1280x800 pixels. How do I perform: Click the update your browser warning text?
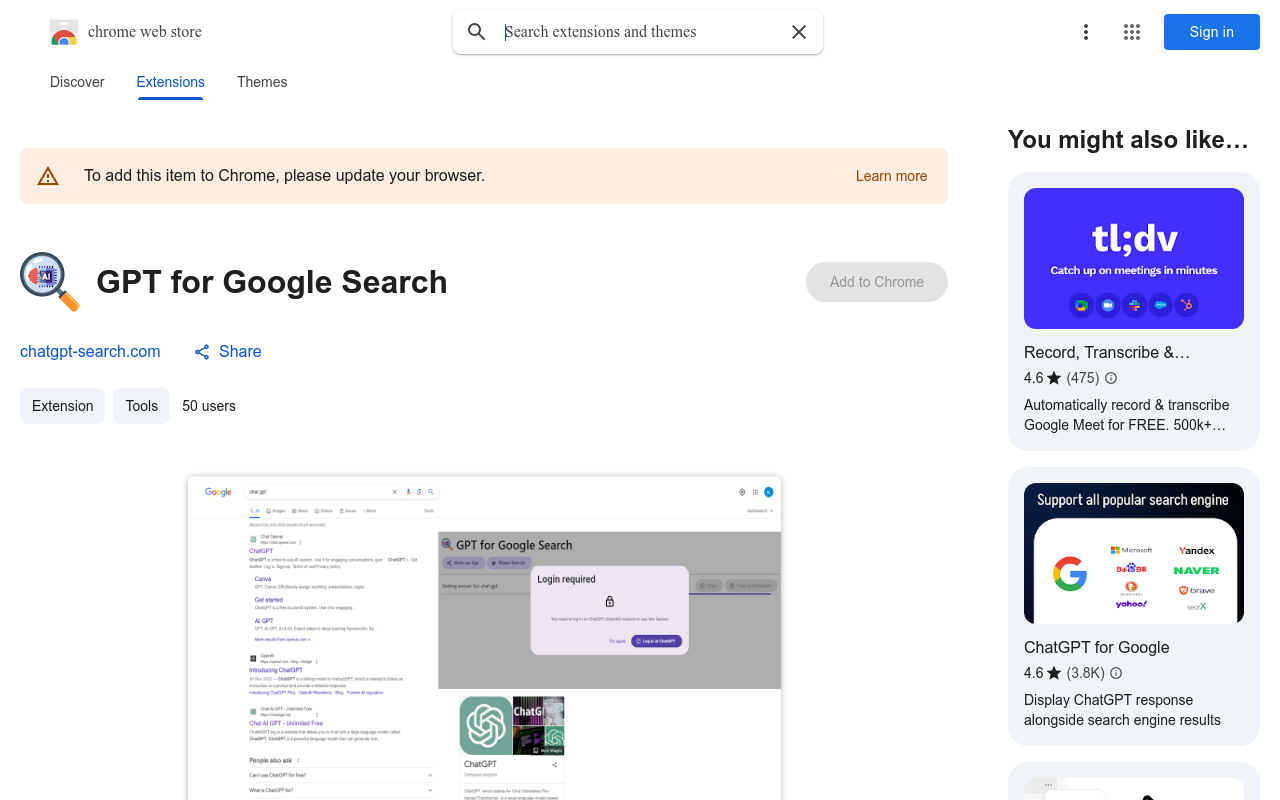(284, 176)
